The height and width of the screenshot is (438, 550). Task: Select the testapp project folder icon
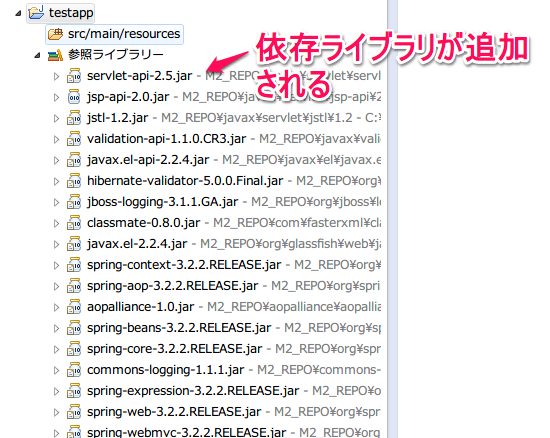pyautogui.click(x=36, y=13)
